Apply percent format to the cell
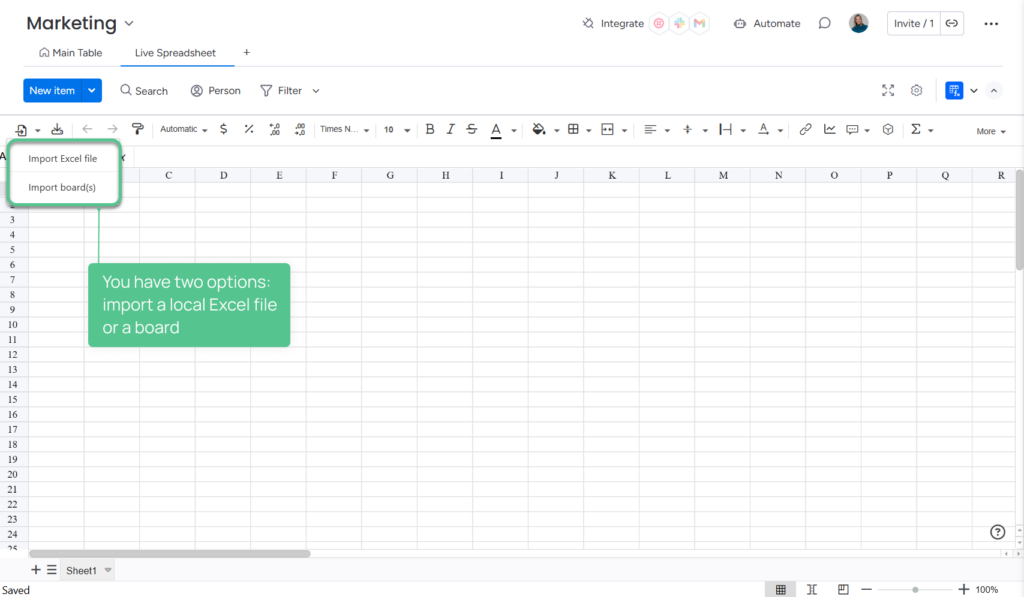 click(248, 130)
